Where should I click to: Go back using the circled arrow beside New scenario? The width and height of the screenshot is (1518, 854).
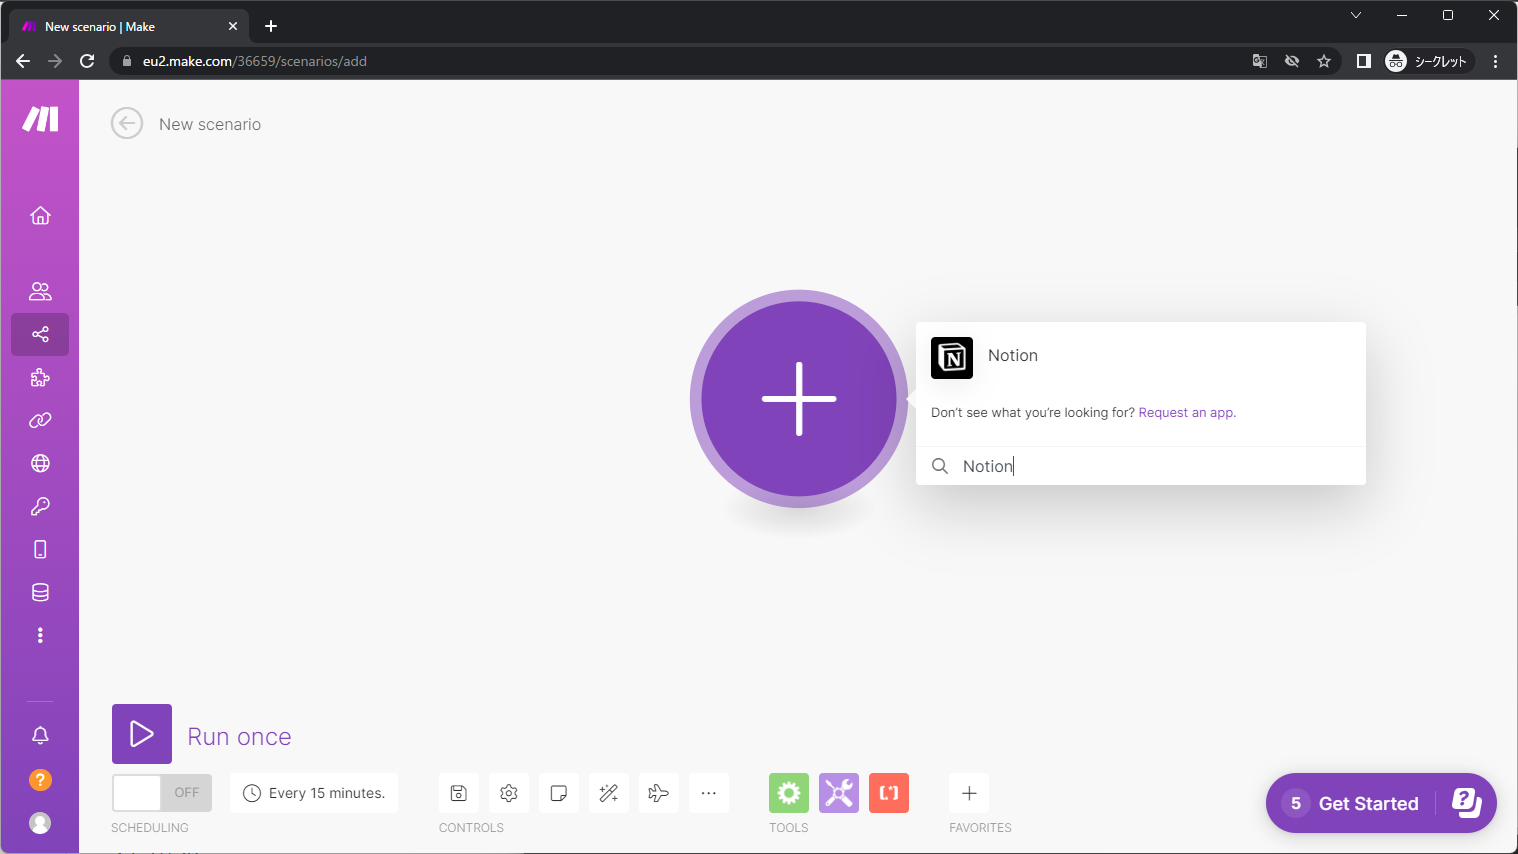pyautogui.click(x=127, y=124)
